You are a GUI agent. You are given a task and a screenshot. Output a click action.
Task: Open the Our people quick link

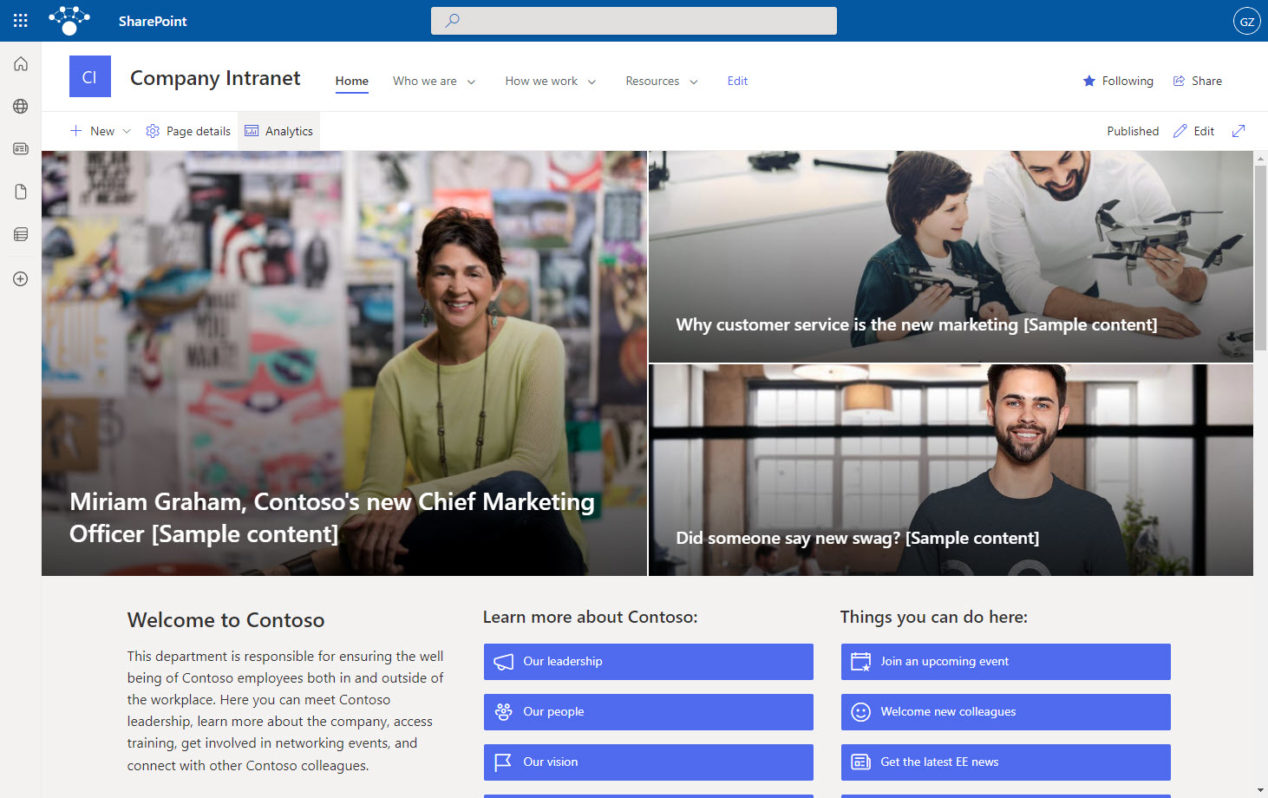(648, 712)
